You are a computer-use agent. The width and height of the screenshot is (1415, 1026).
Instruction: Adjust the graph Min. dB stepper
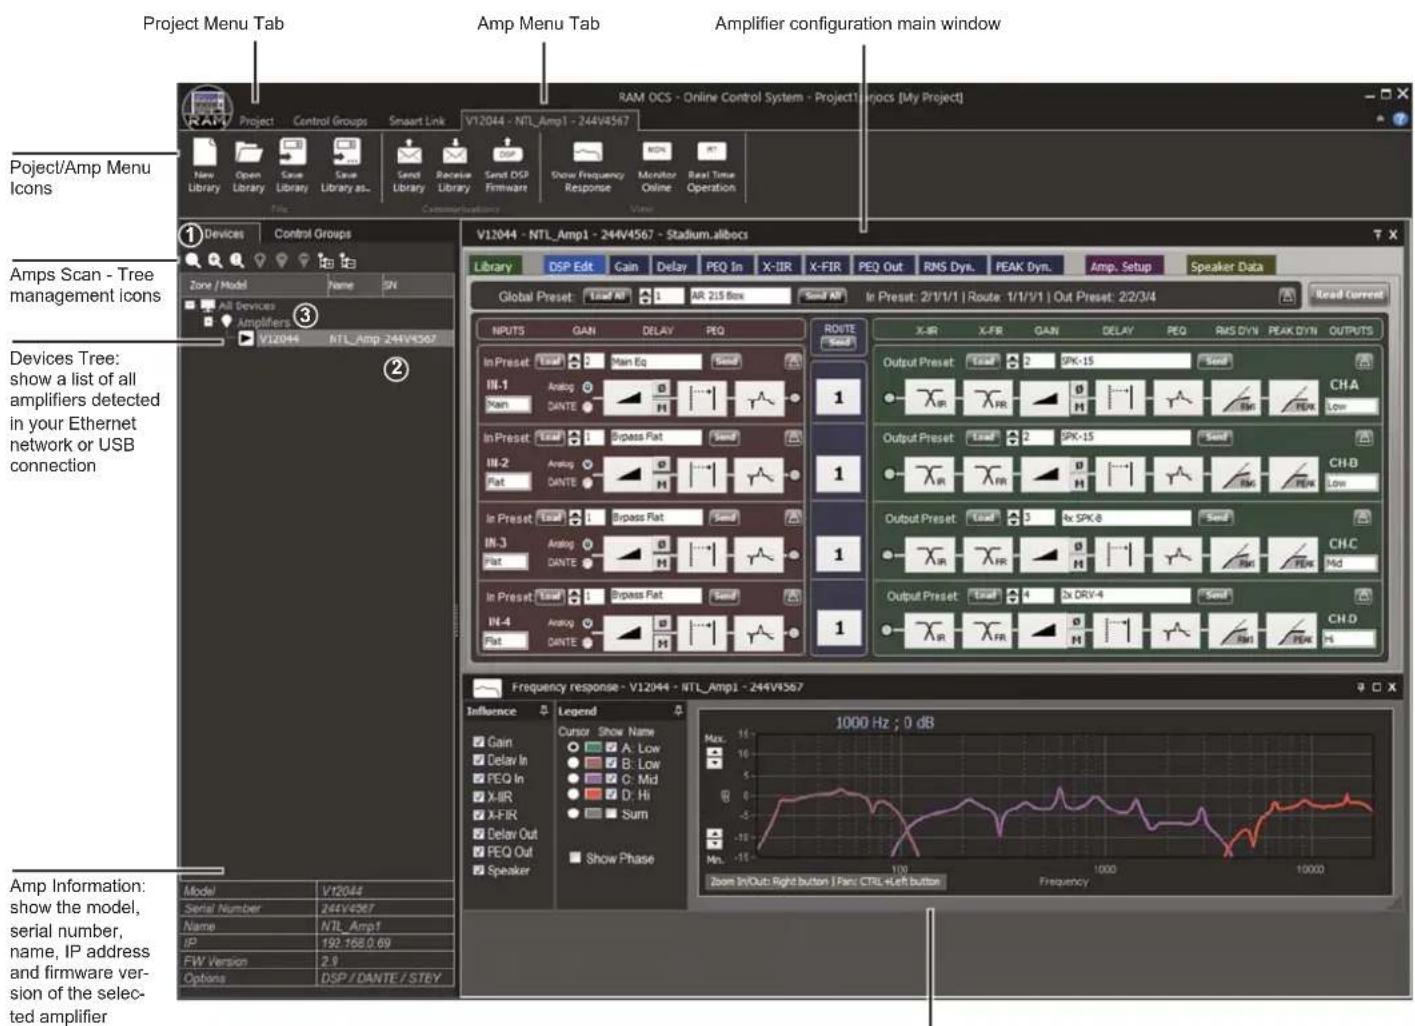pyautogui.click(x=714, y=838)
